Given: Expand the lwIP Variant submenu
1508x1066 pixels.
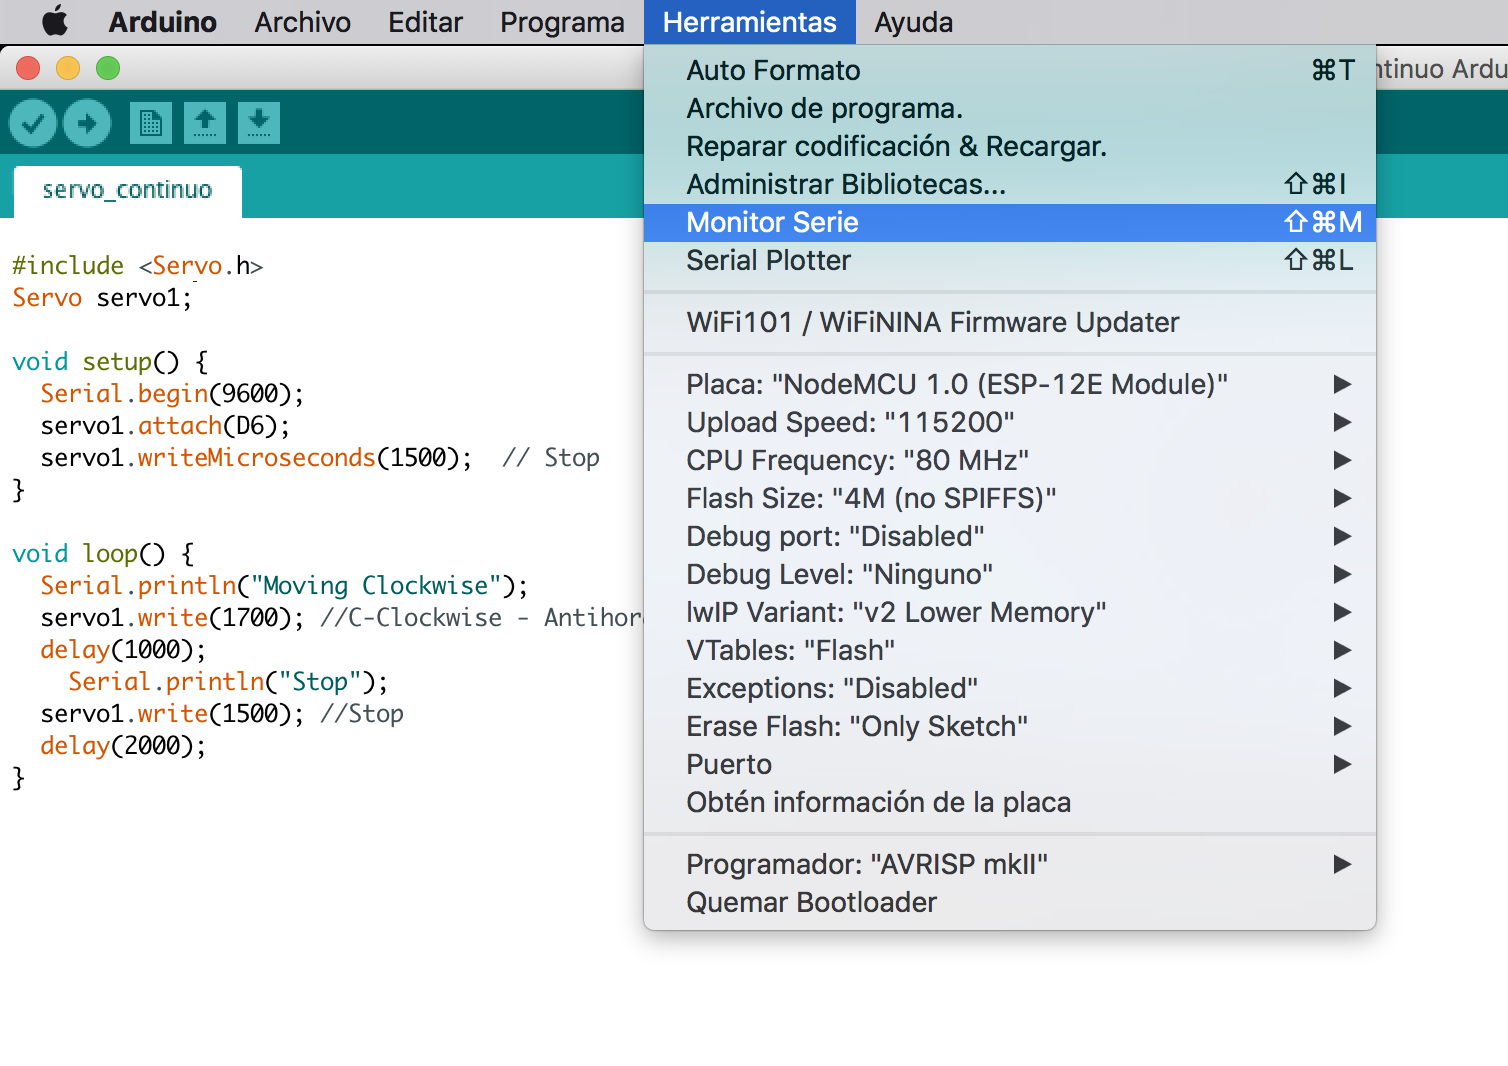Looking at the screenshot, I should tap(1010, 612).
